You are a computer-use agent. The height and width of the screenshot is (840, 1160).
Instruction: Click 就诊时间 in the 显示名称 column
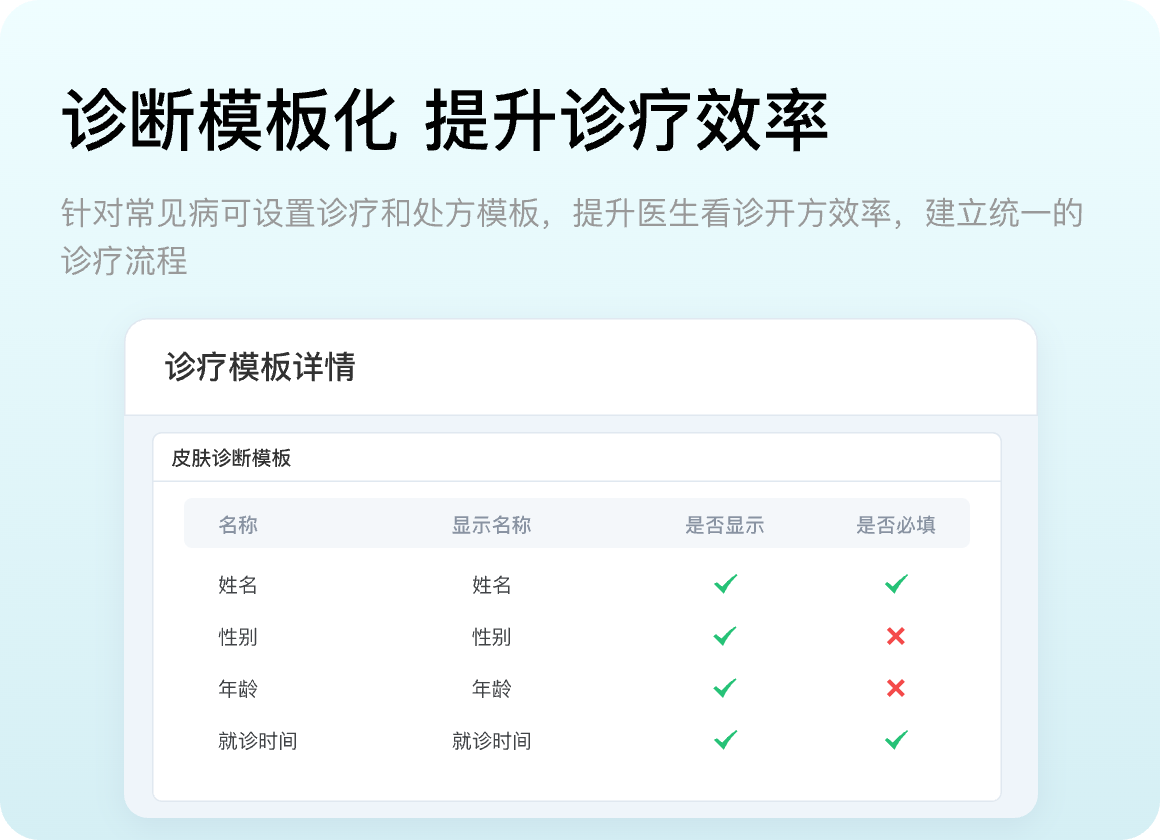pyautogui.click(x=491, y=741)
